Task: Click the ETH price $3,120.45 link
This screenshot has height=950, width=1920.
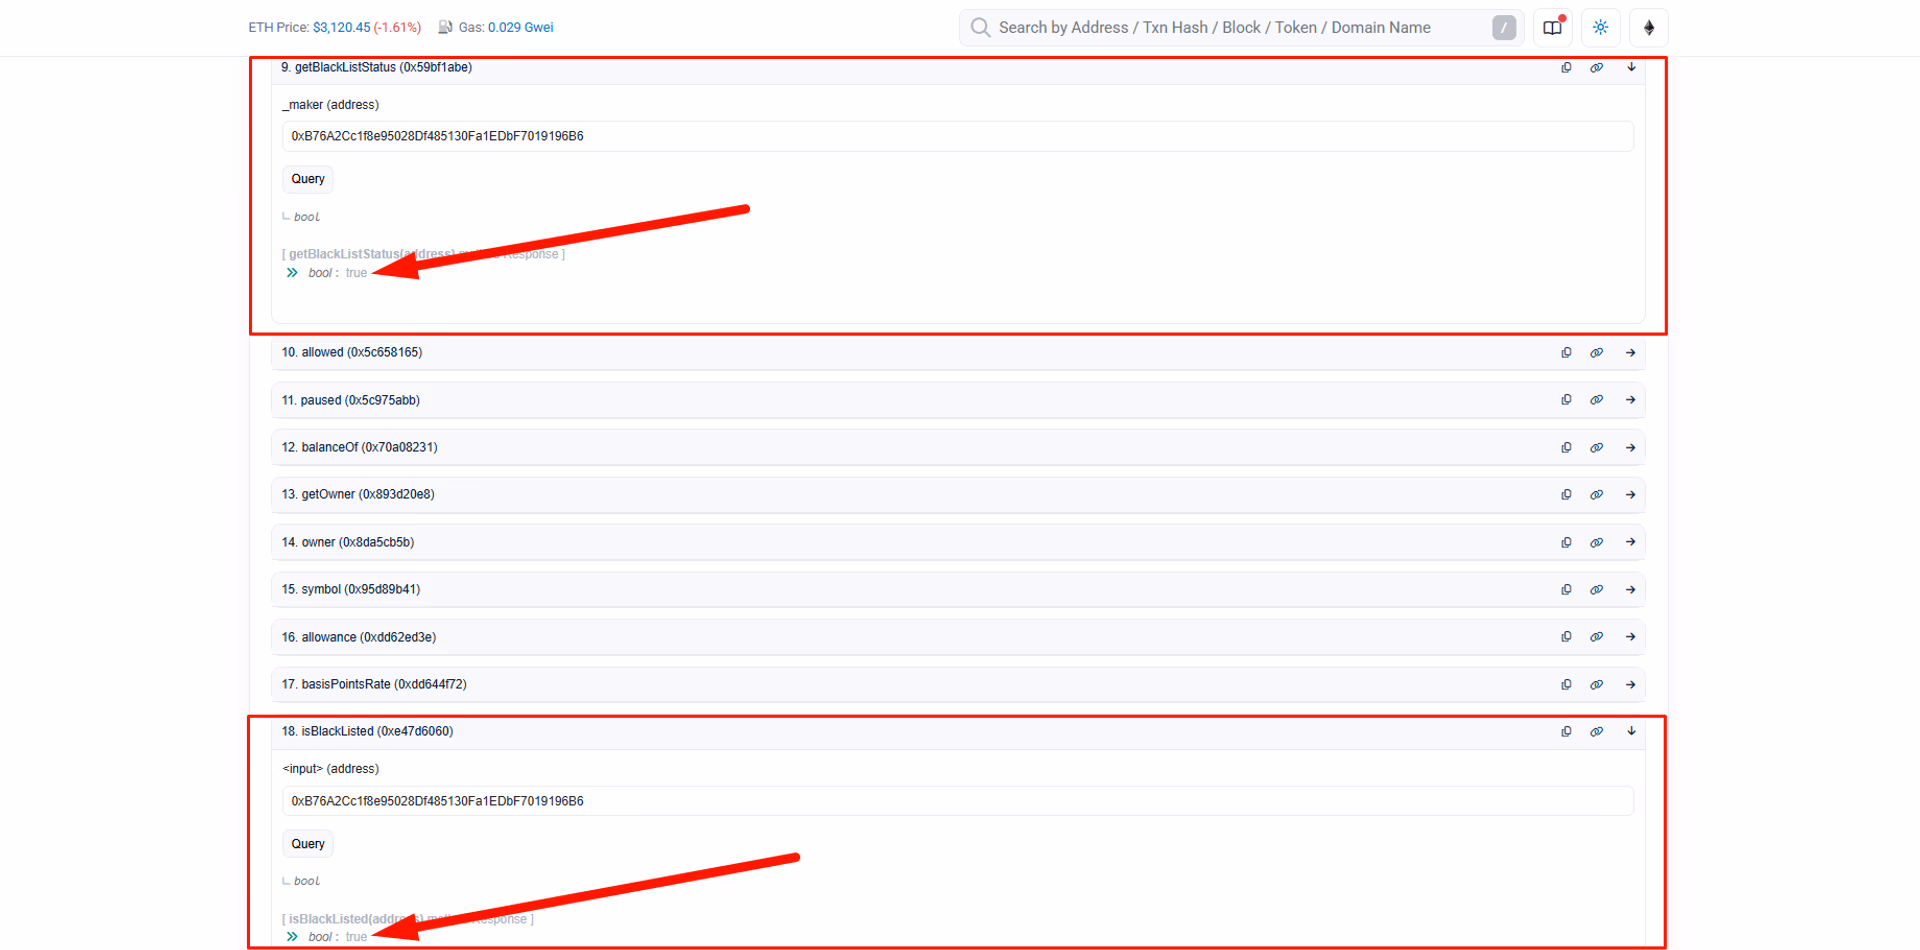Action: tap(341, 28)
